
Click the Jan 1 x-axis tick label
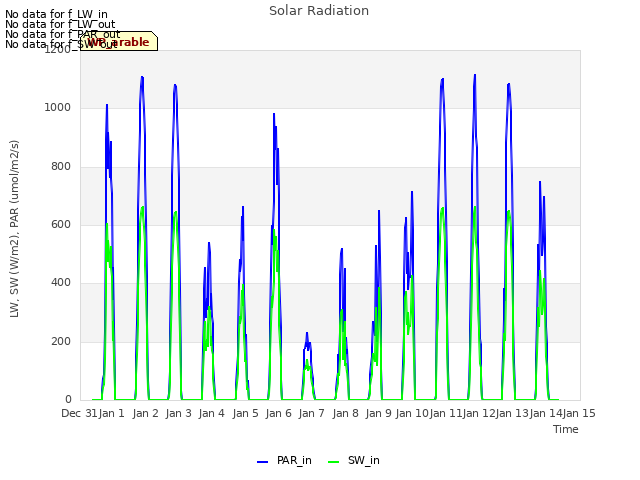click(111, 413)
